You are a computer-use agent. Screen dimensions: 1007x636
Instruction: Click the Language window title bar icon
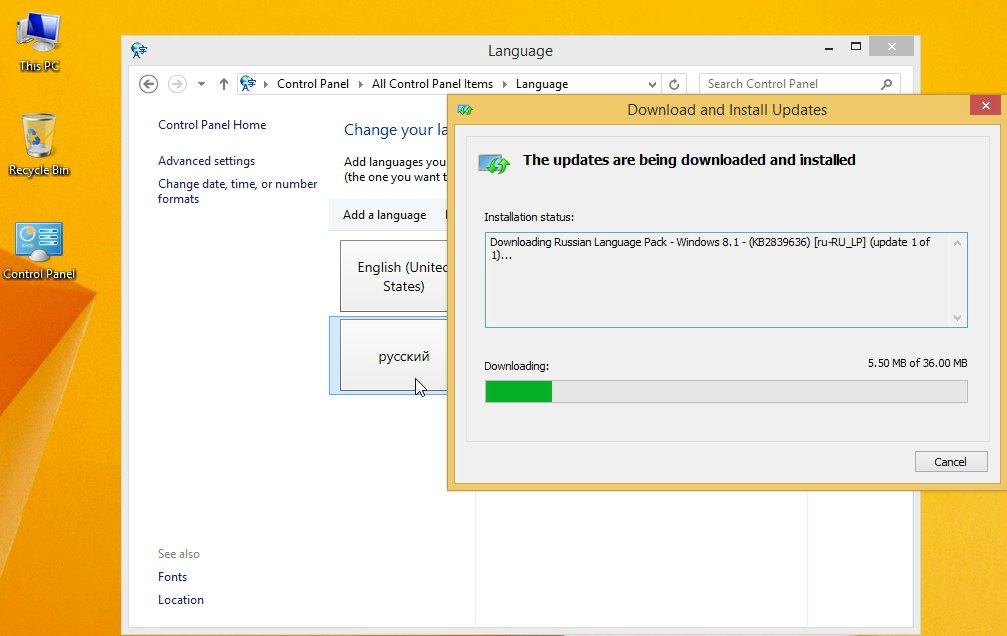139,50
